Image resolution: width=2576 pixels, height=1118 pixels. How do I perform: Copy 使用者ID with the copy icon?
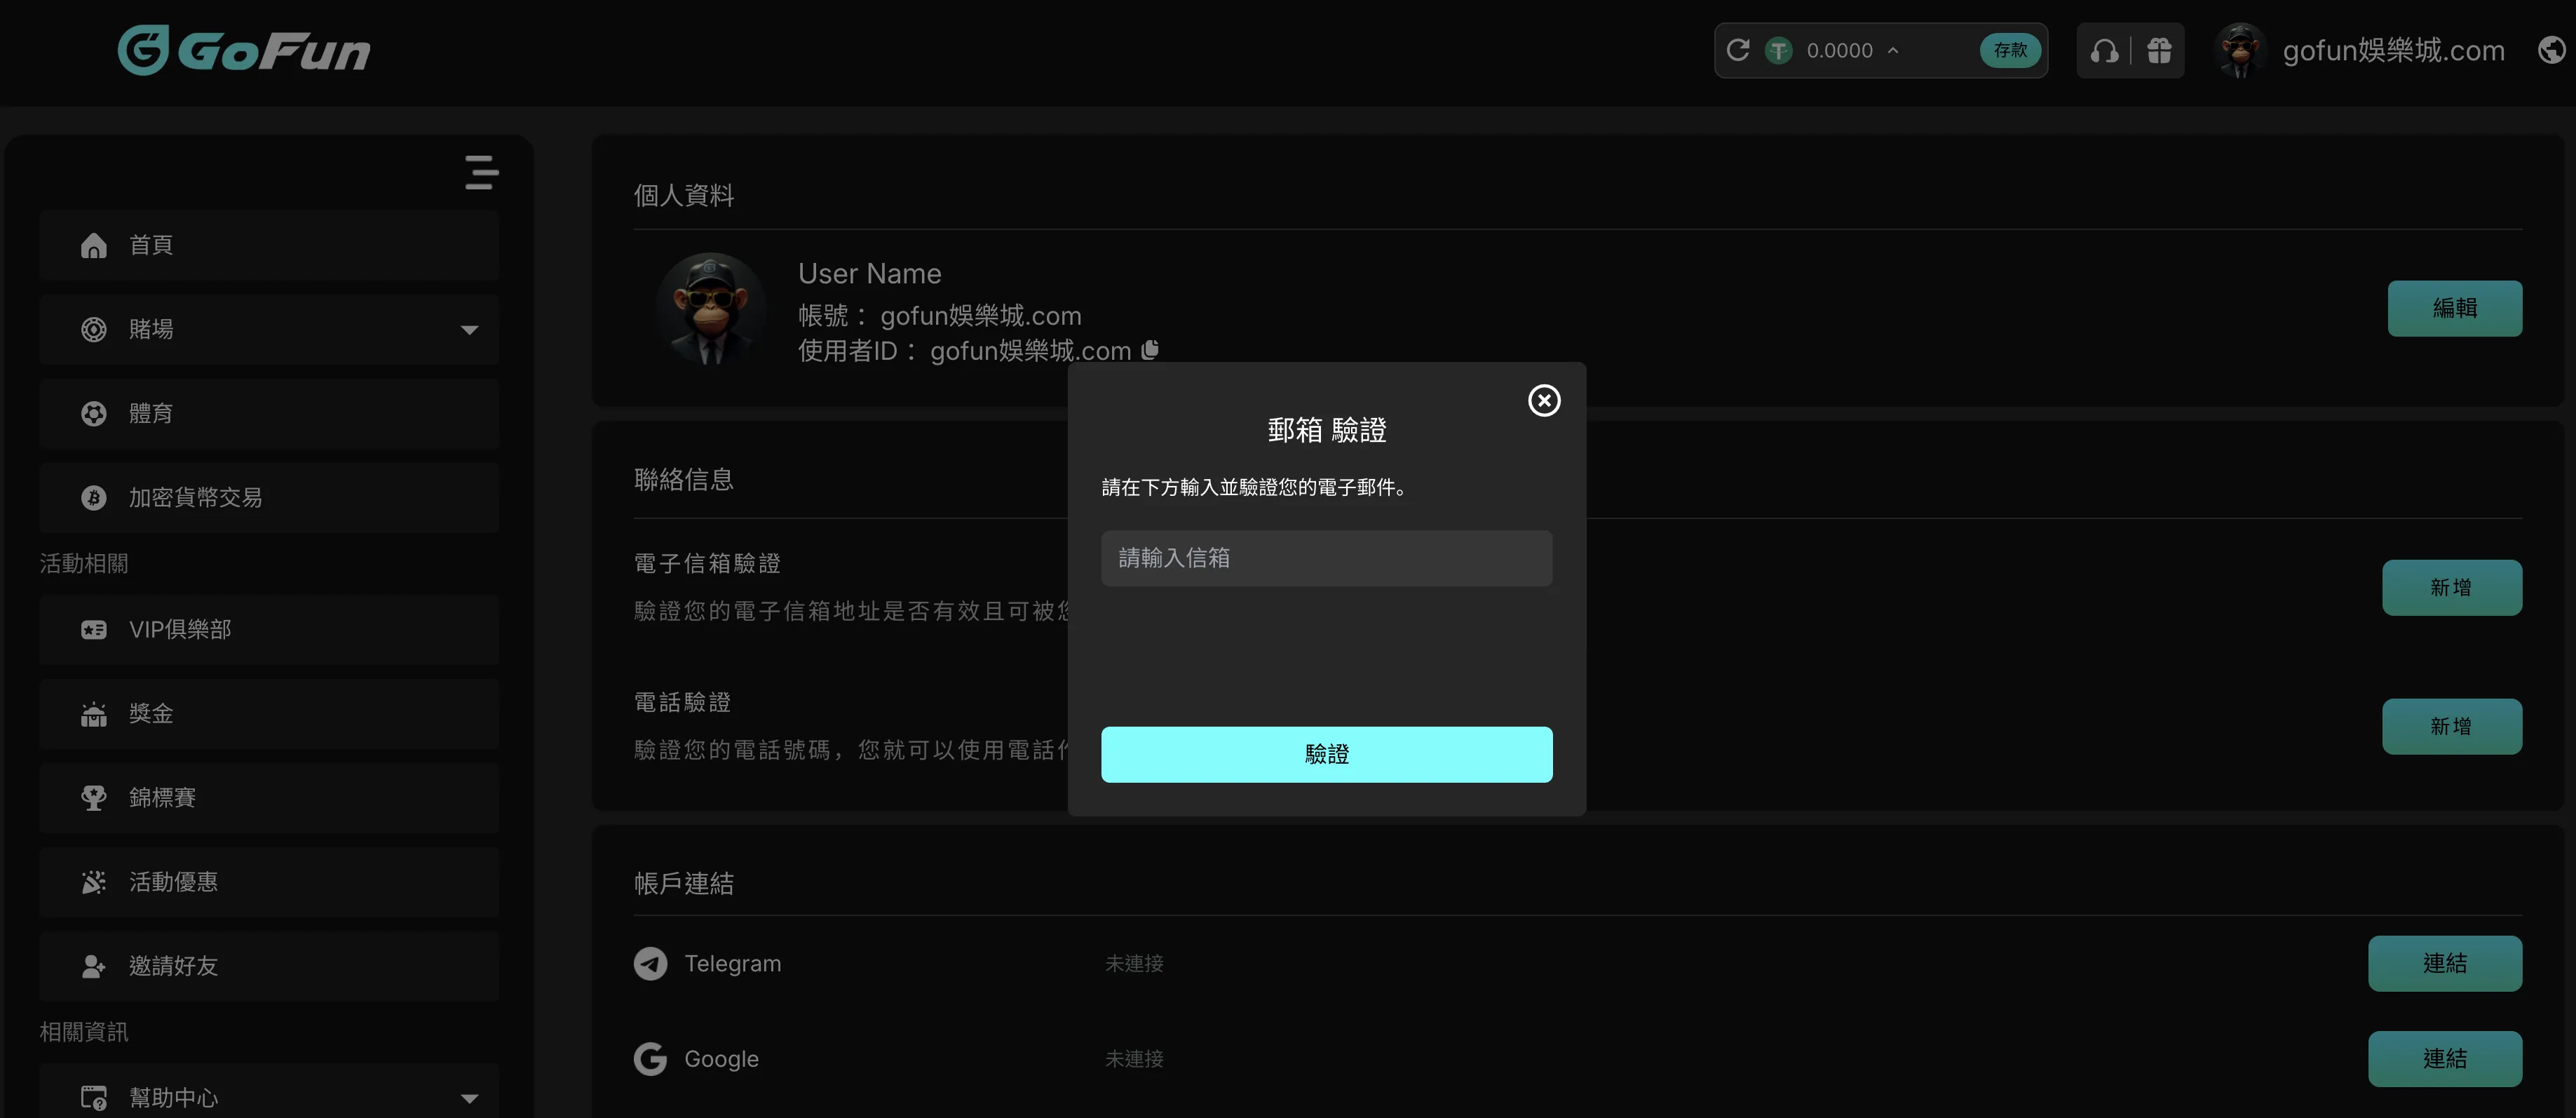point(1151,350)
